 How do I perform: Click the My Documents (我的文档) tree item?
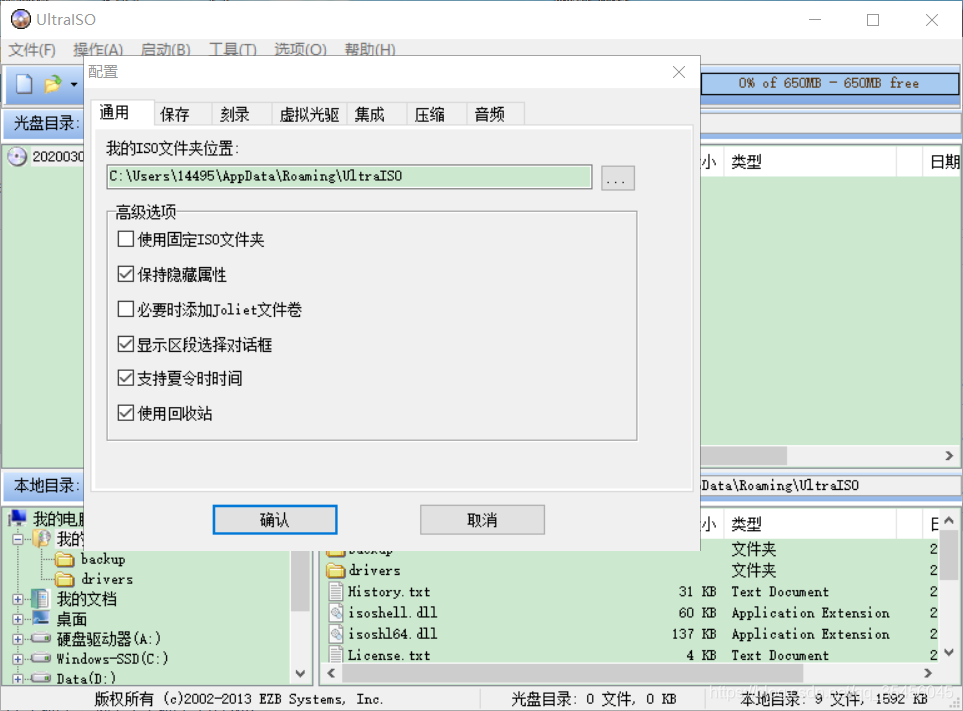coord(87,599)
